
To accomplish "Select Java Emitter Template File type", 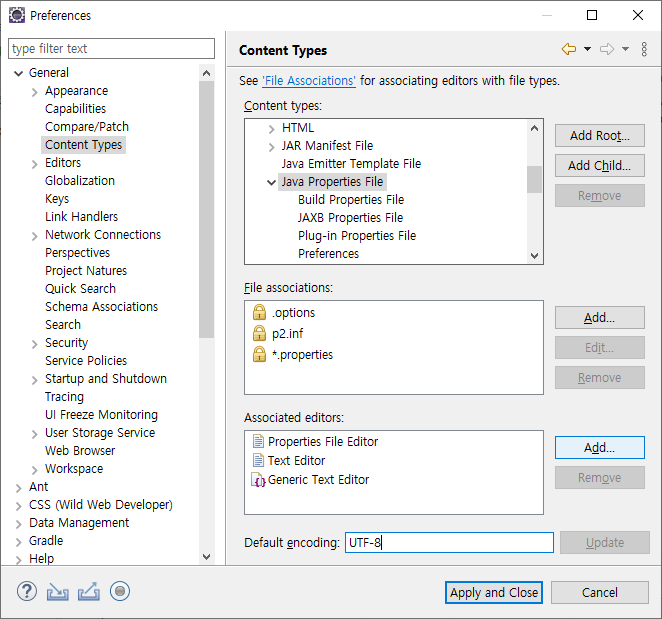I will coord(351,163).
